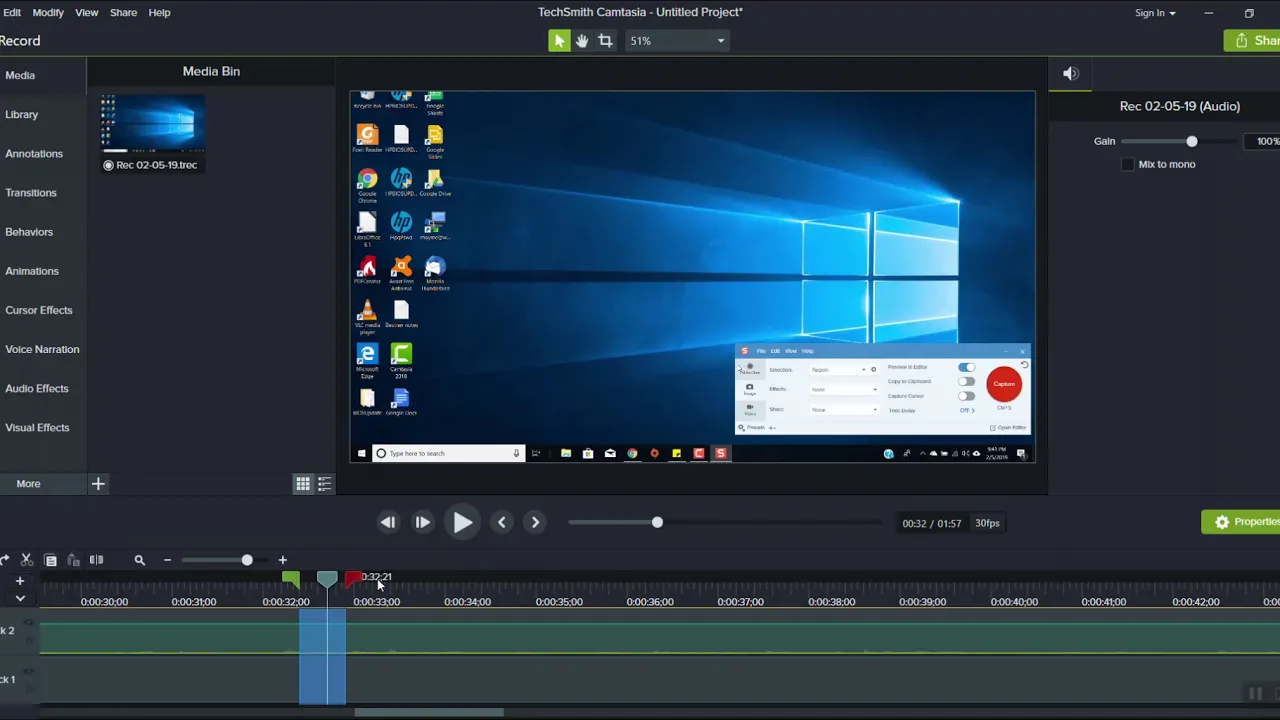The height and width of the screenshot is (720, 1280).
Task: Select the Media tab in the sidebar
Action: click(x=42, y=75)
